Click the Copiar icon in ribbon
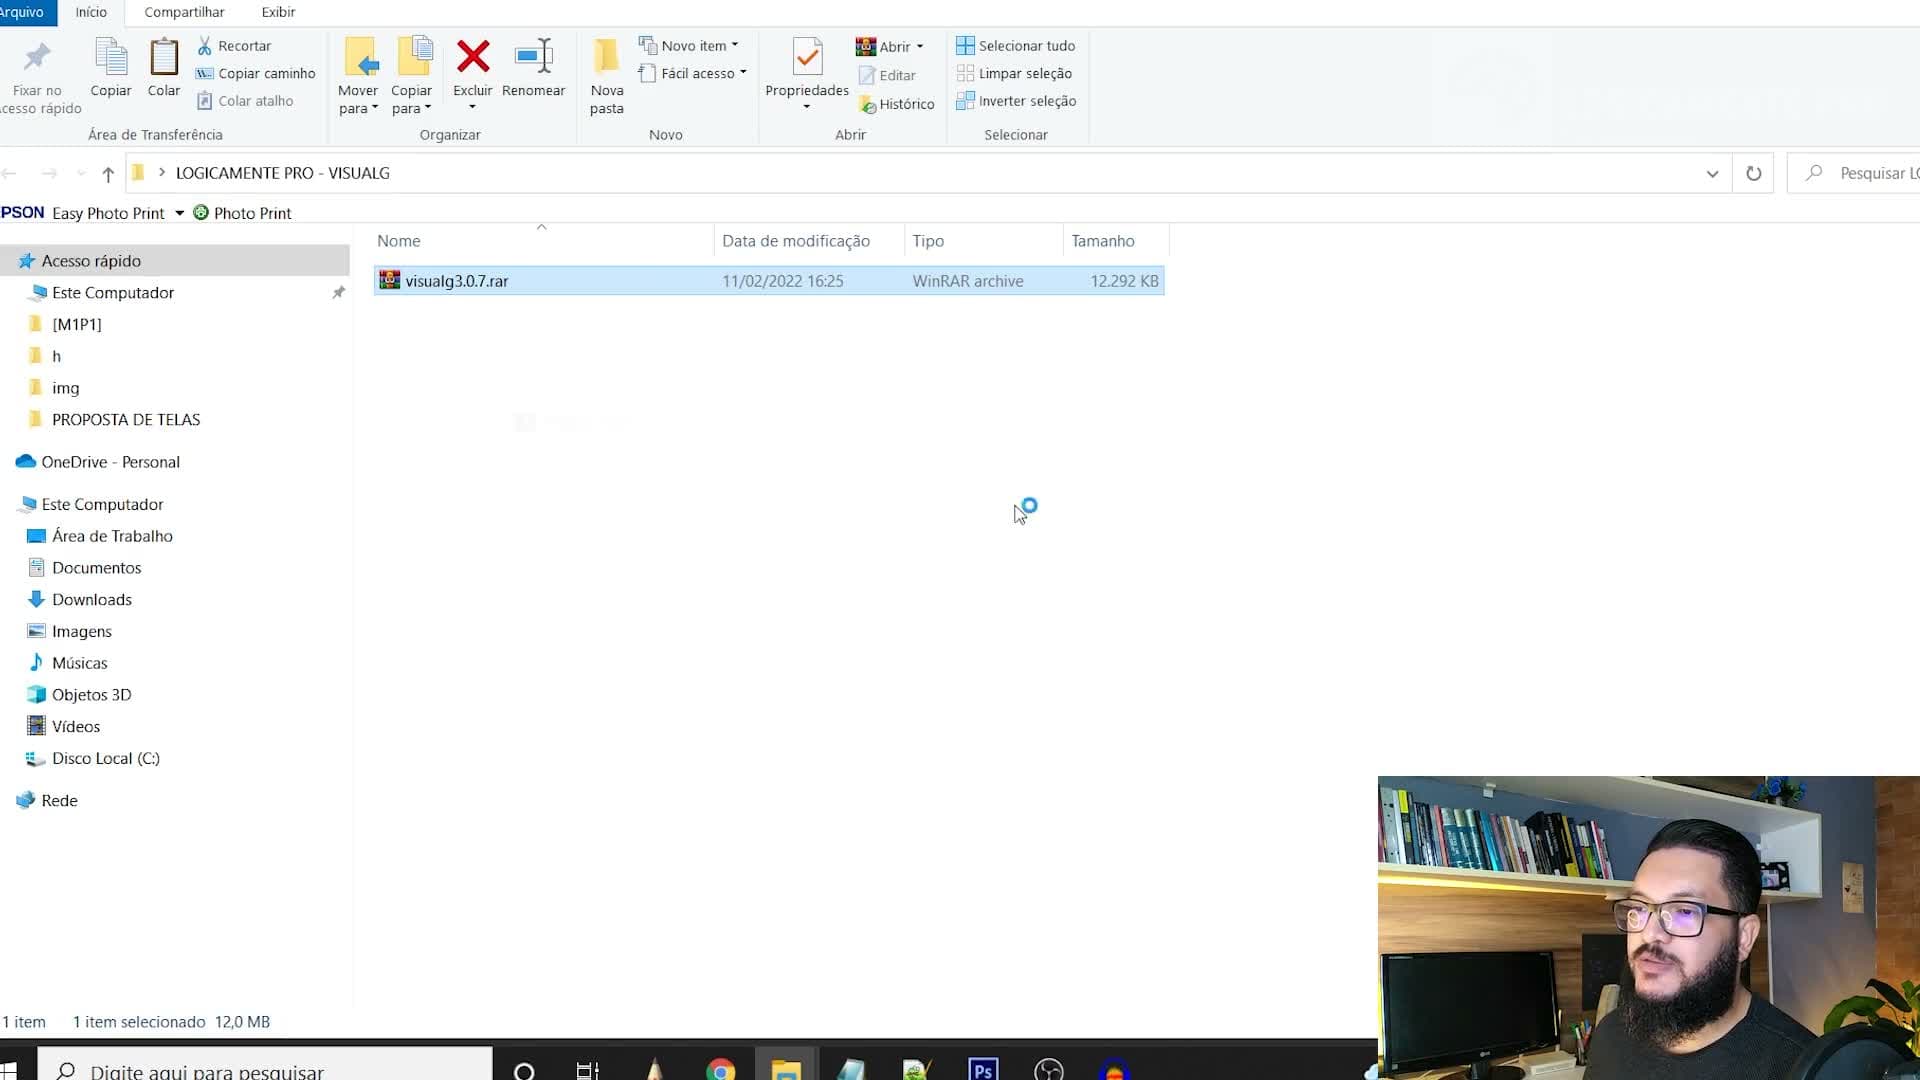The height and width of the screenshot is (1080, 1920). pos(111,57)
